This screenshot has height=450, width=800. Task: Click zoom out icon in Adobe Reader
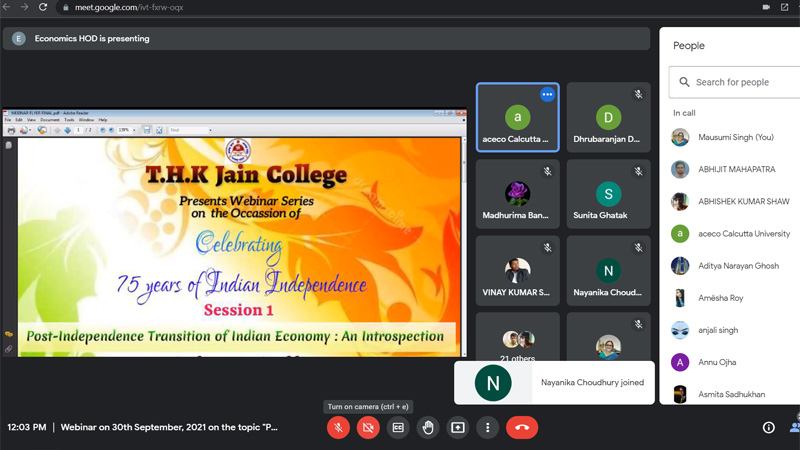(x=103, y=130)
